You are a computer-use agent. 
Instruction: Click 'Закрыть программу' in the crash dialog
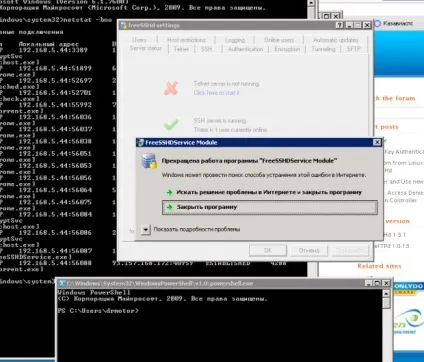(270, 207)
